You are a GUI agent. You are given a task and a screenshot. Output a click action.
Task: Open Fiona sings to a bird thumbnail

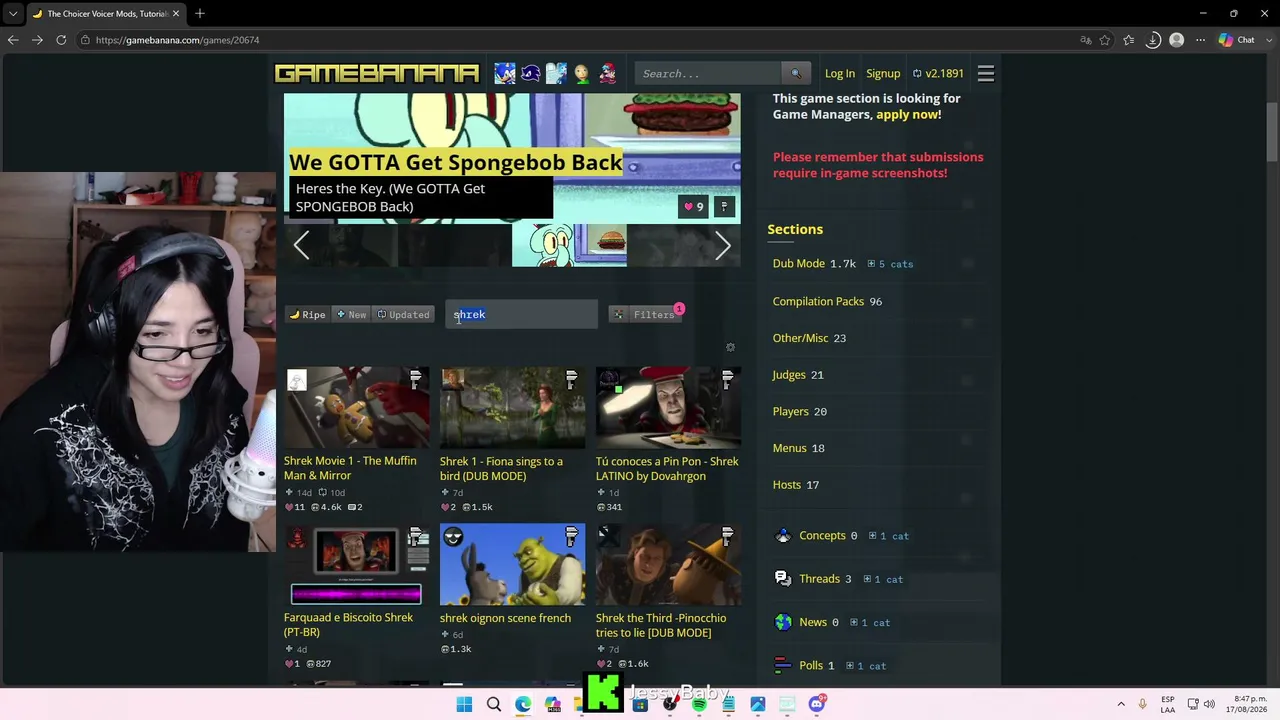click(x=512, y=407)
